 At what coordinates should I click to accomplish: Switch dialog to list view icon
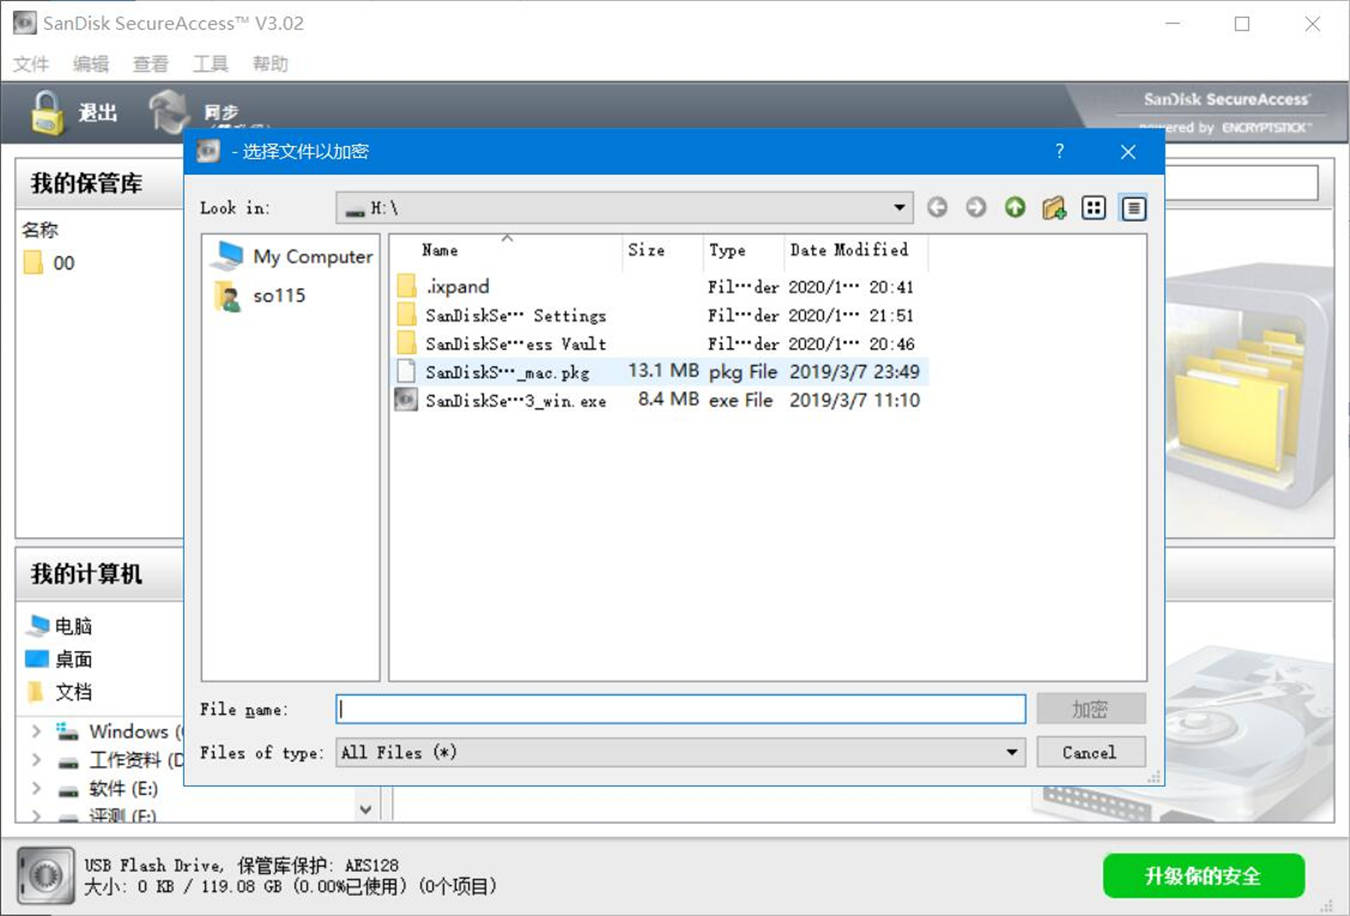1094,207
